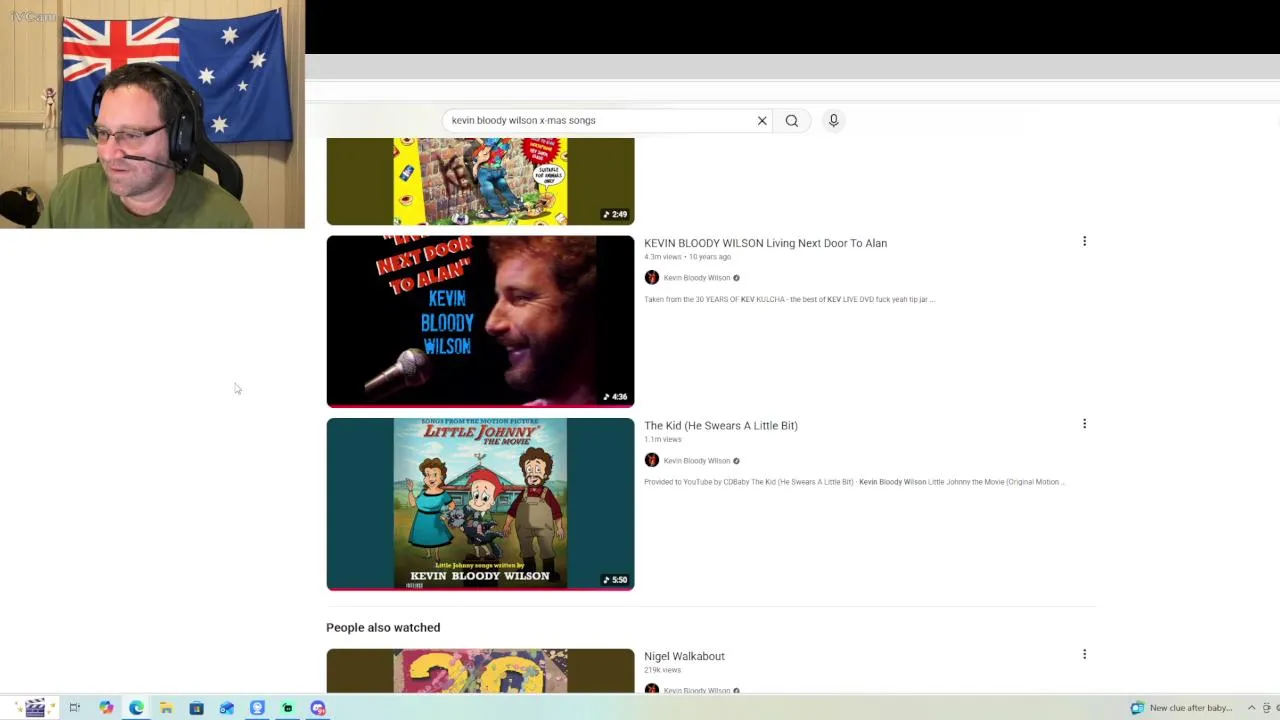Play the Living Next Door To Alan thumbnail
This screenshot has width=1280, height=720.
tap(480, 321)
